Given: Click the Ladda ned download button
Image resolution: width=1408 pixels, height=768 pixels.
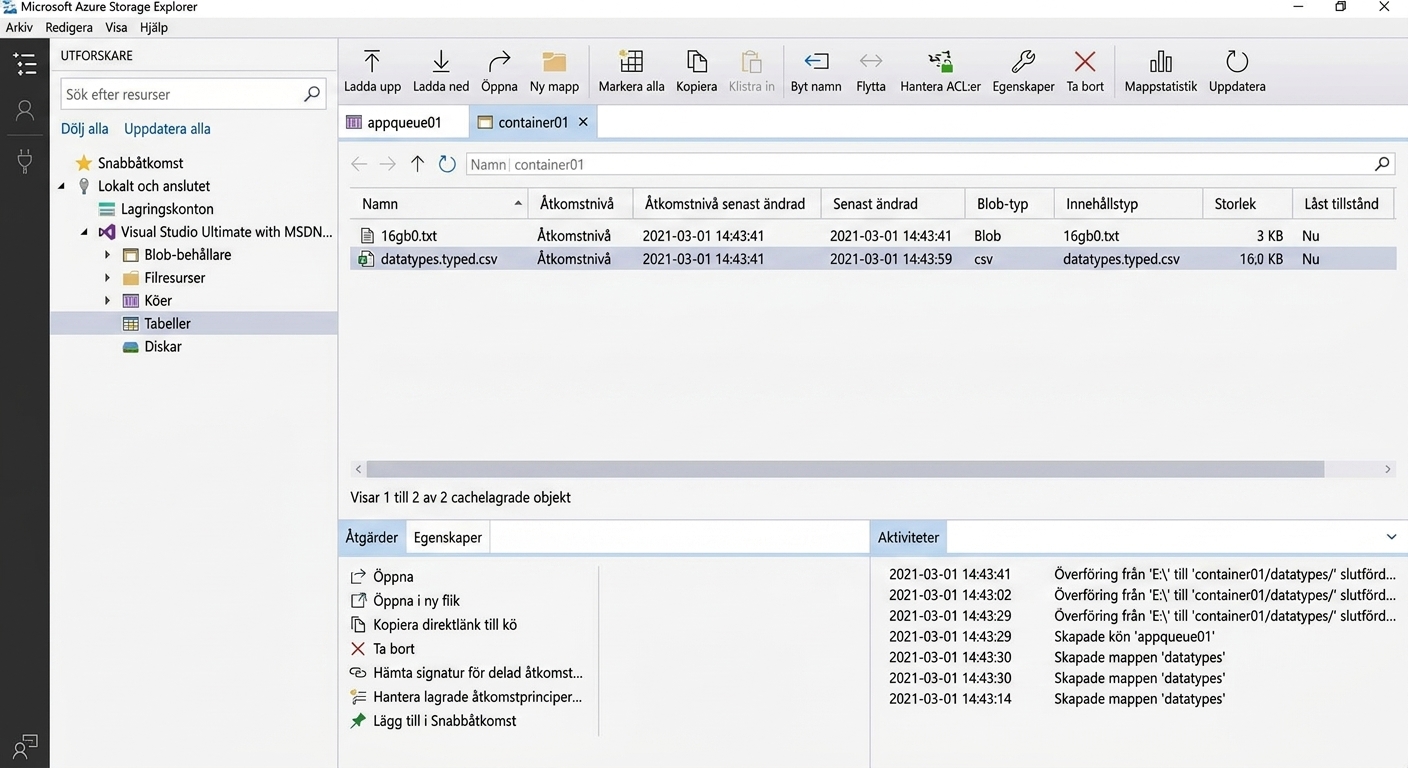Looking at the screenshot, I should pyautogui.click(x=441, y=72).
